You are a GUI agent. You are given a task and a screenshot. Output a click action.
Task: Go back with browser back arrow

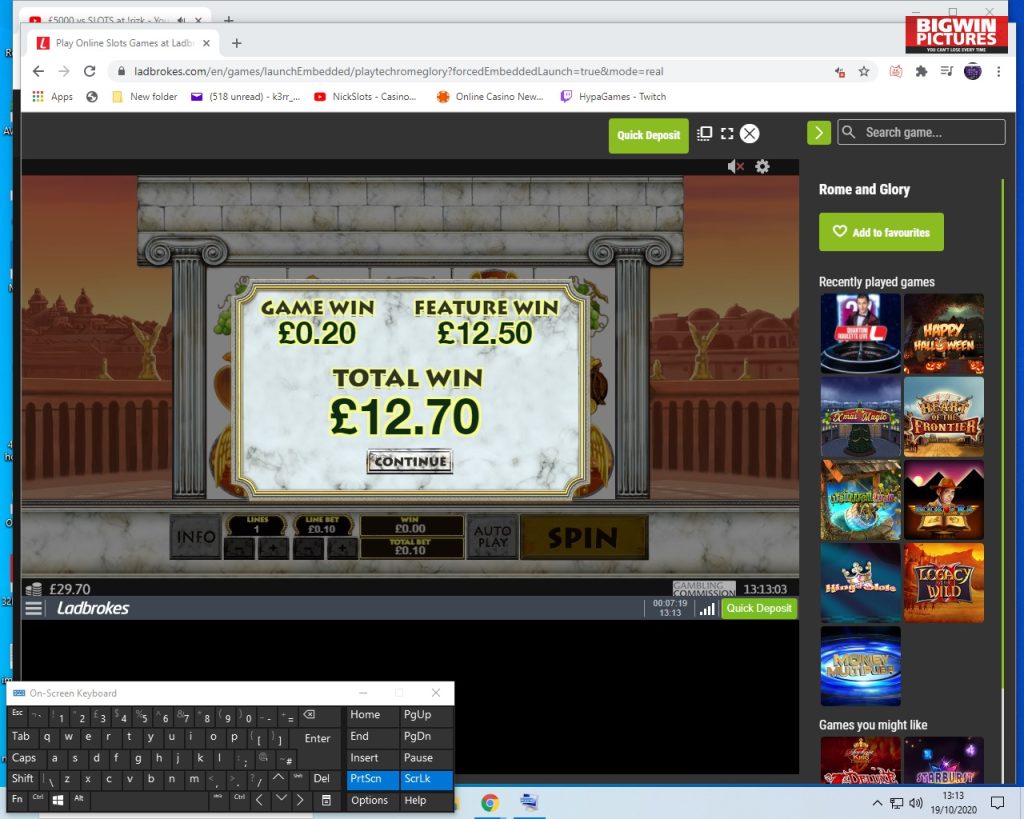click(x=39, y=71)
